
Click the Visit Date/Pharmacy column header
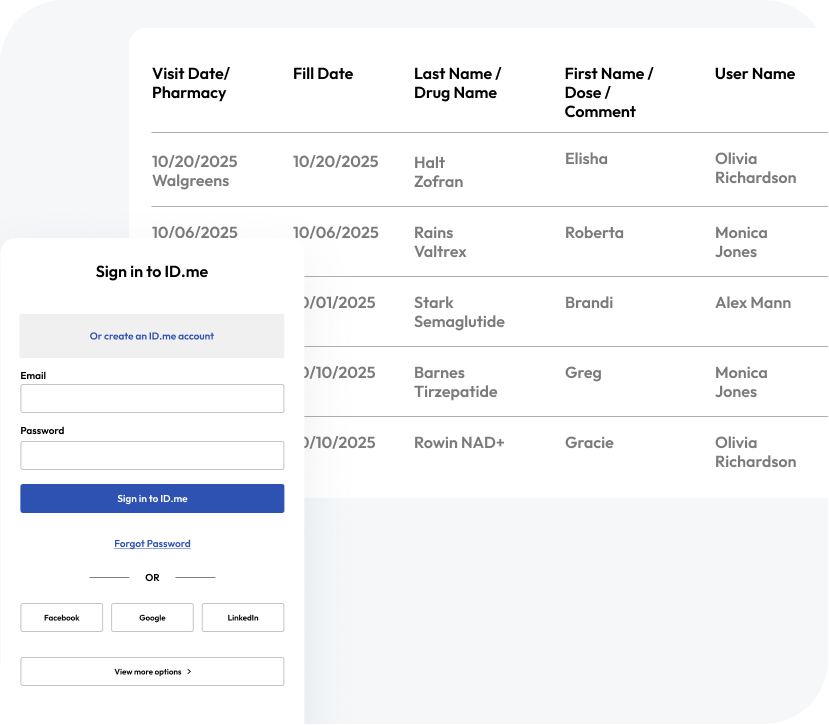[x=191, y=83]
